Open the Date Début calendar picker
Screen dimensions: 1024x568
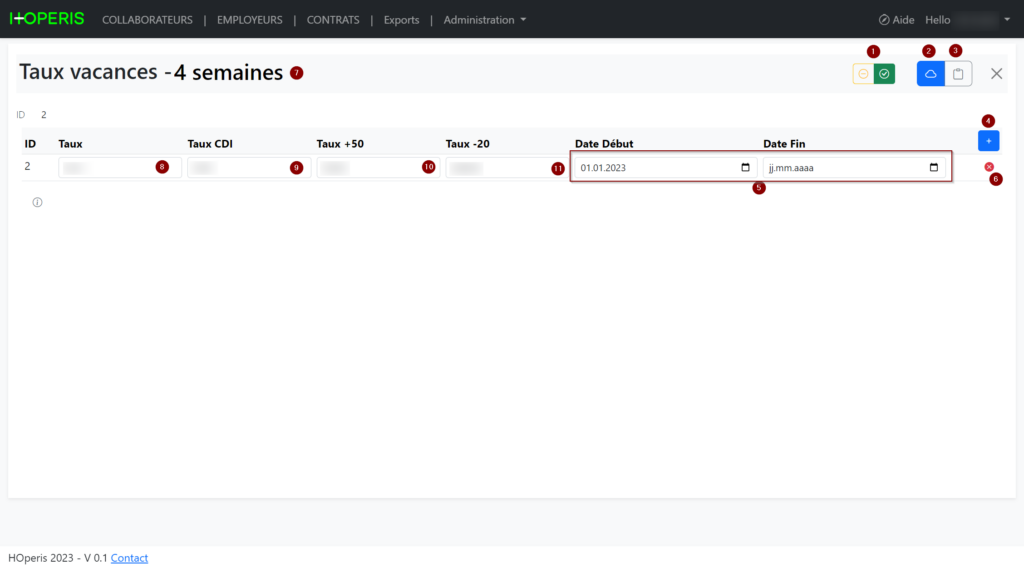(745, 168)
